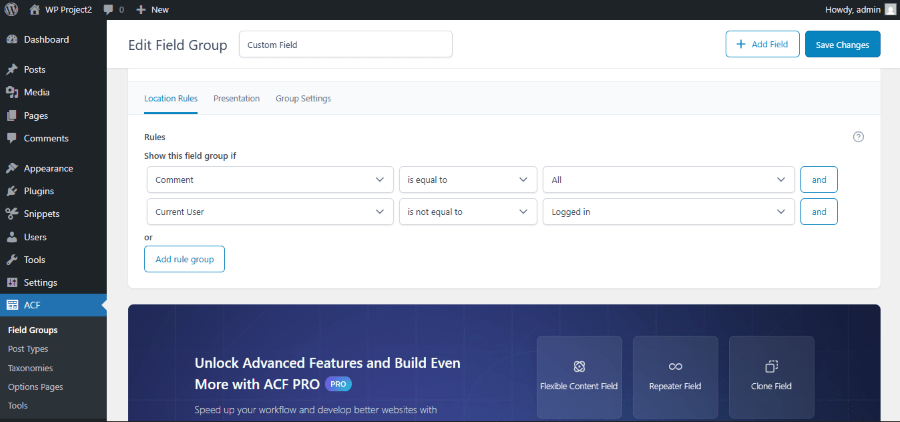Switch to the Group Settings tab
The image size is (900, 422).
303,98
